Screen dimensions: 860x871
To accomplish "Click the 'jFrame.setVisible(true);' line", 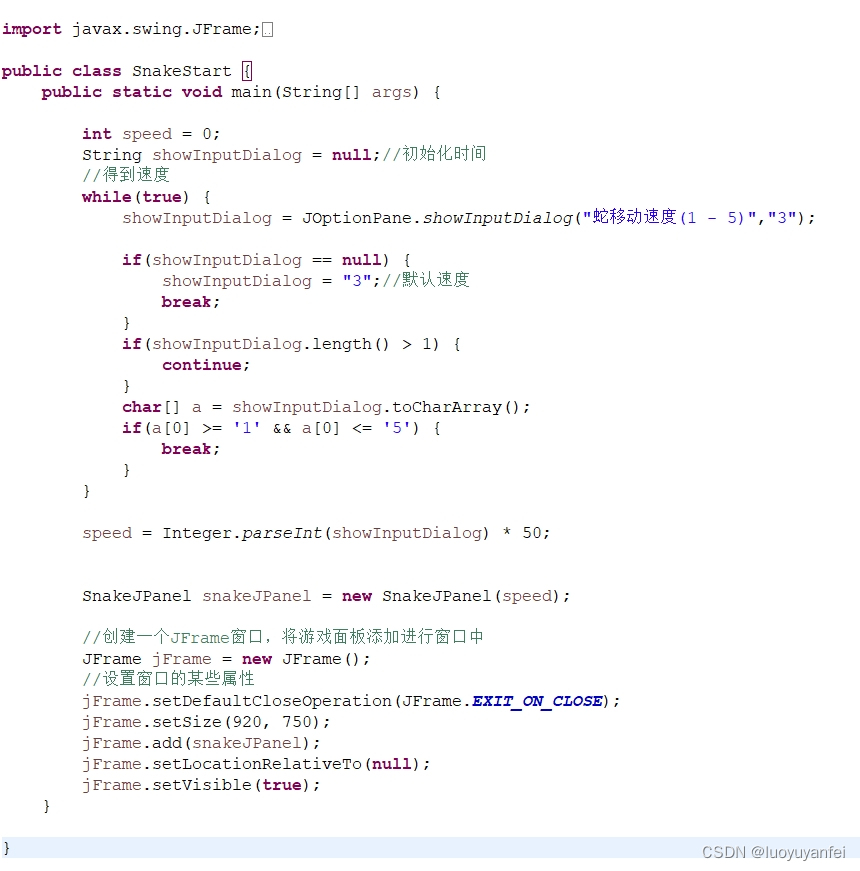I will click(201, 785).
